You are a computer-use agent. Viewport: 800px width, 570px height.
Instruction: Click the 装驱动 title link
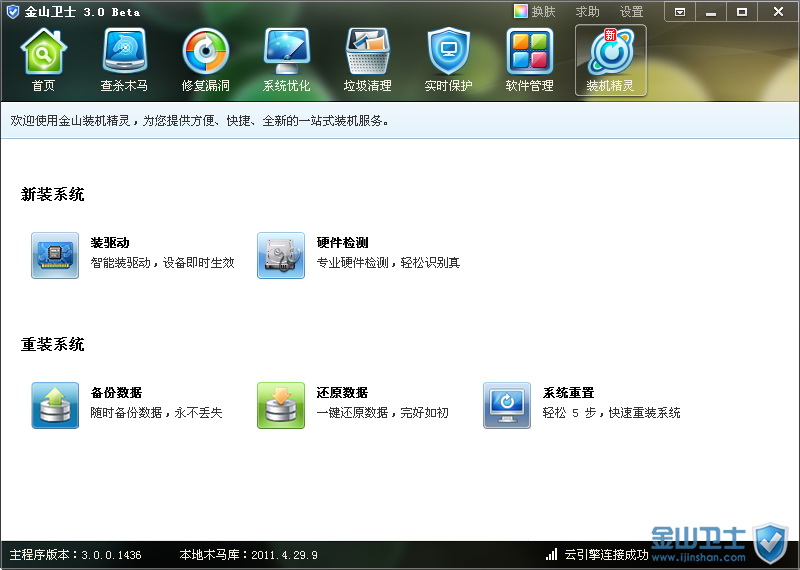110,243
